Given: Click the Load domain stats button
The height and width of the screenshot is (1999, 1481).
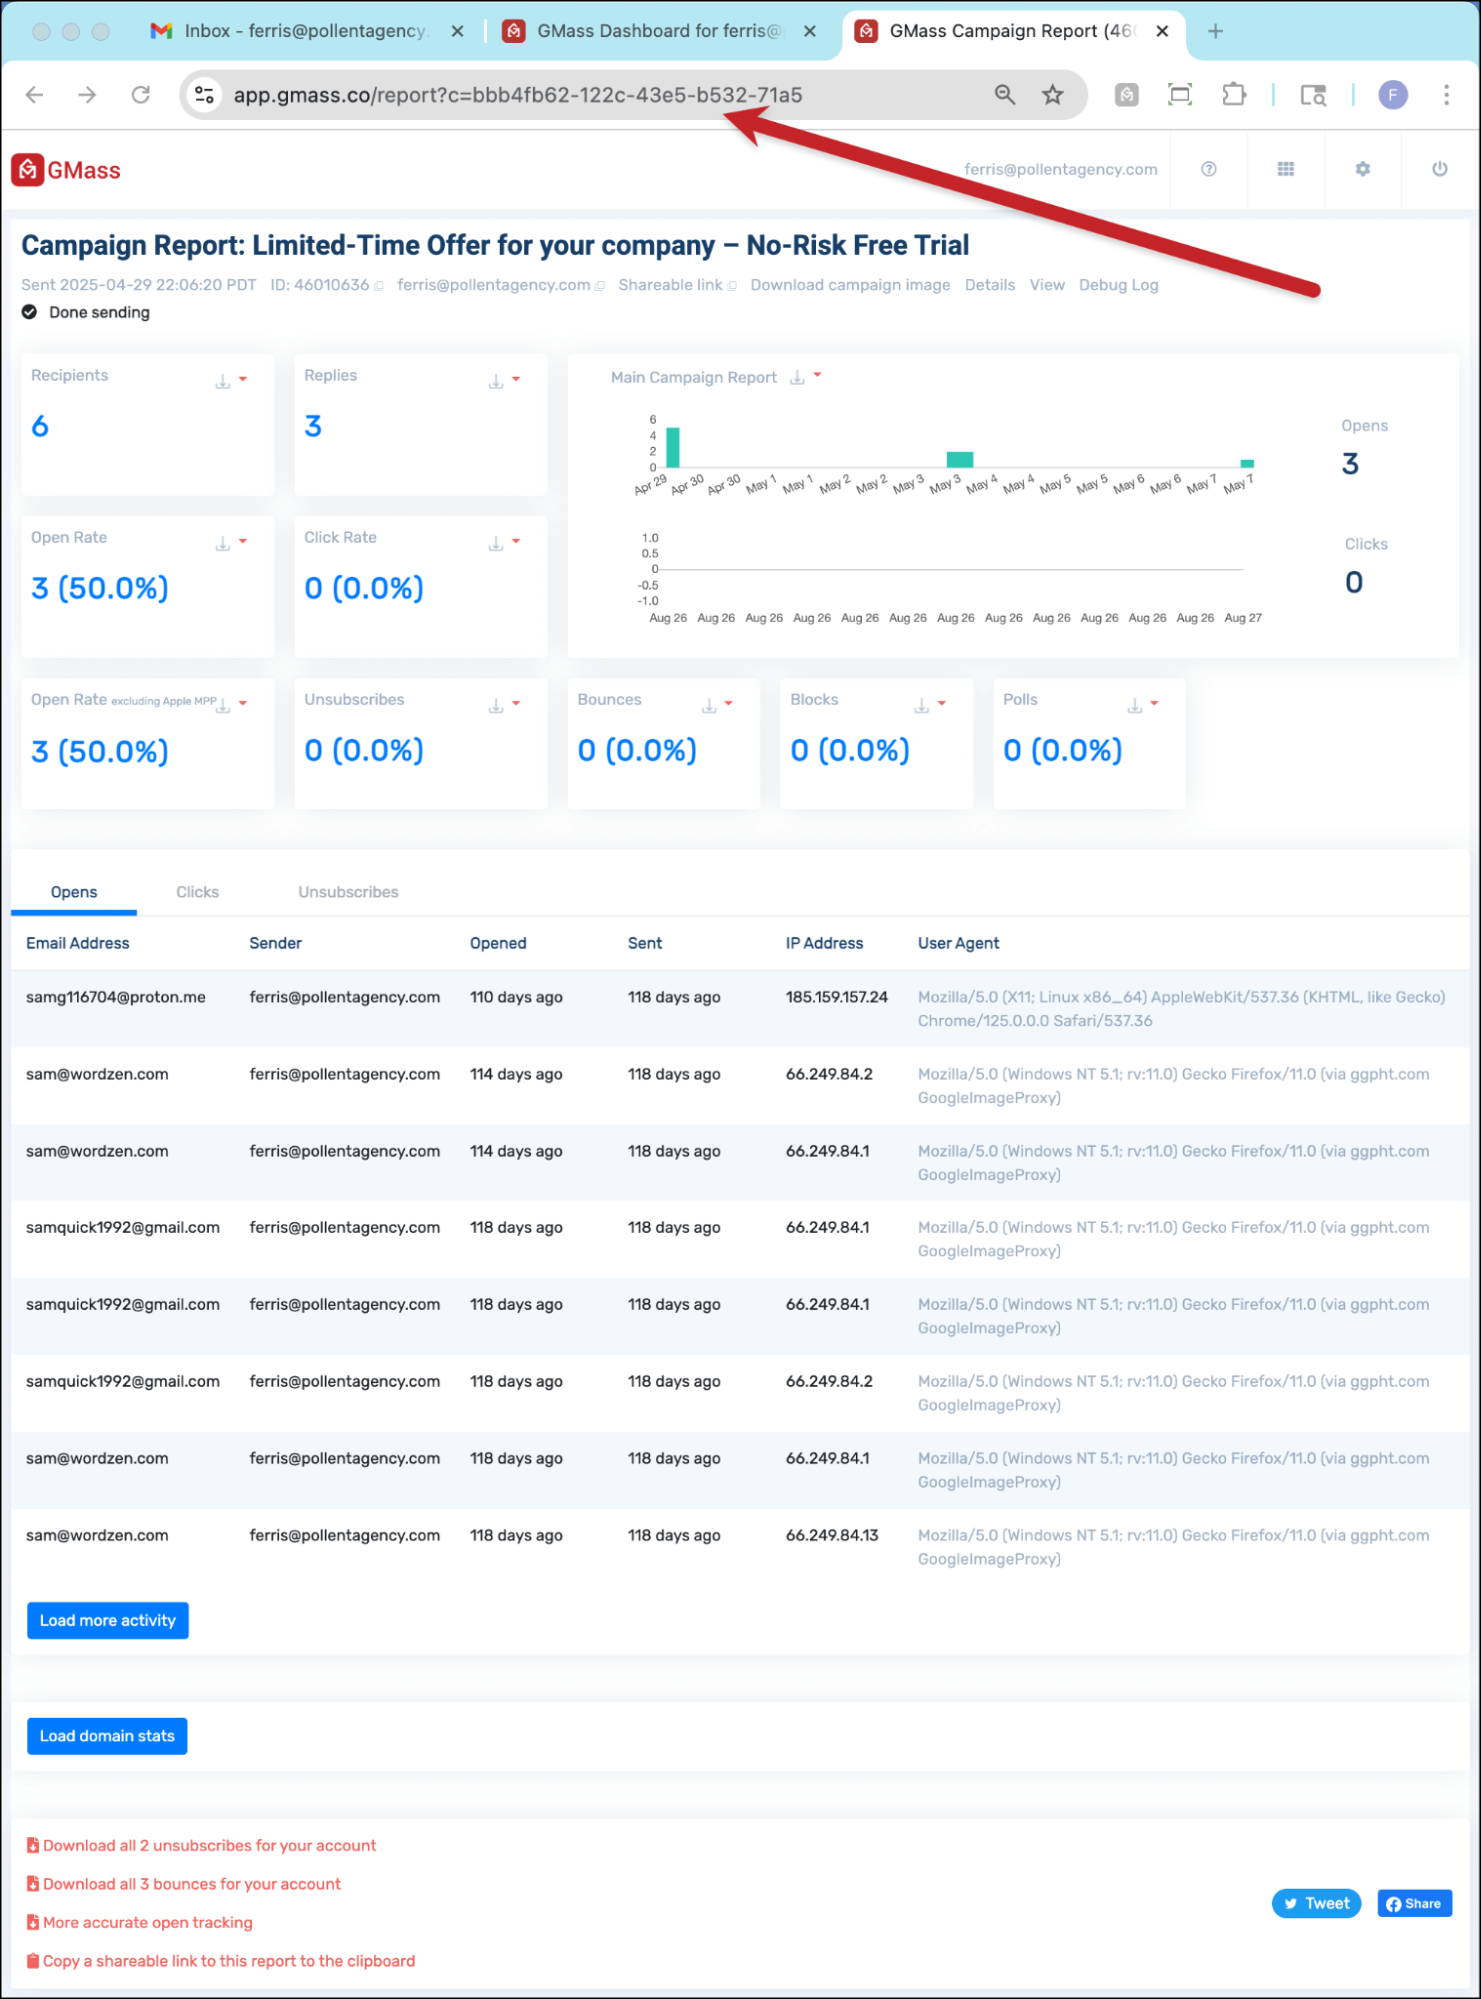Looking at the screenshot, I should pyautogui.click(x=107, y=1736).
